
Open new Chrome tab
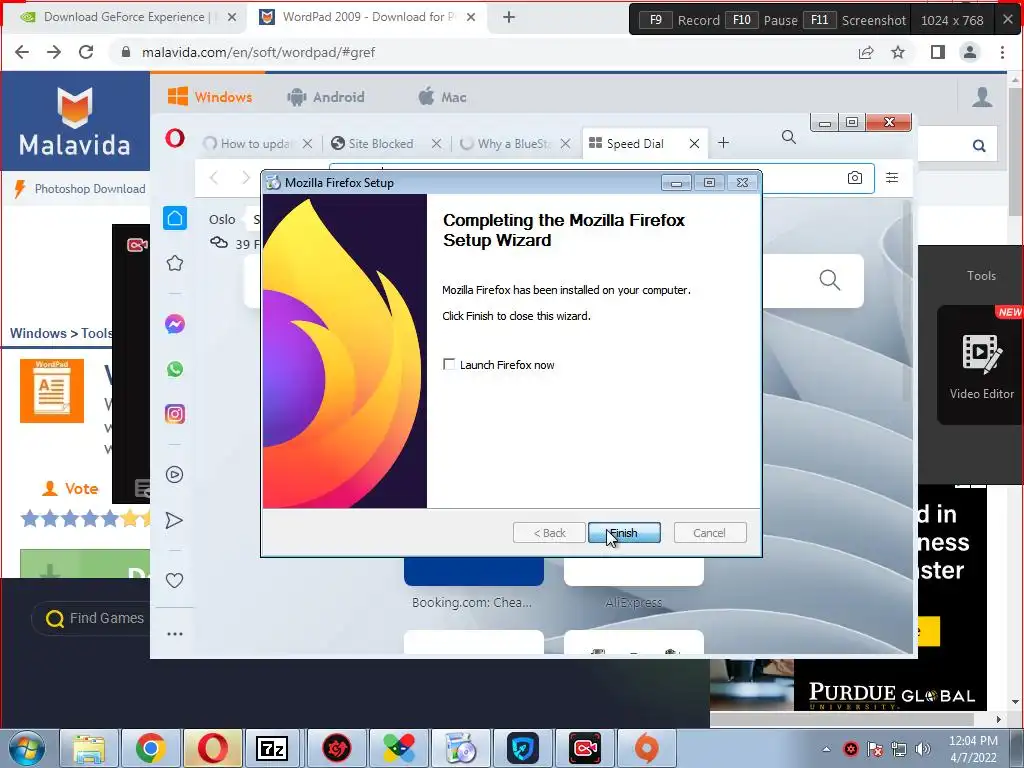509,18
